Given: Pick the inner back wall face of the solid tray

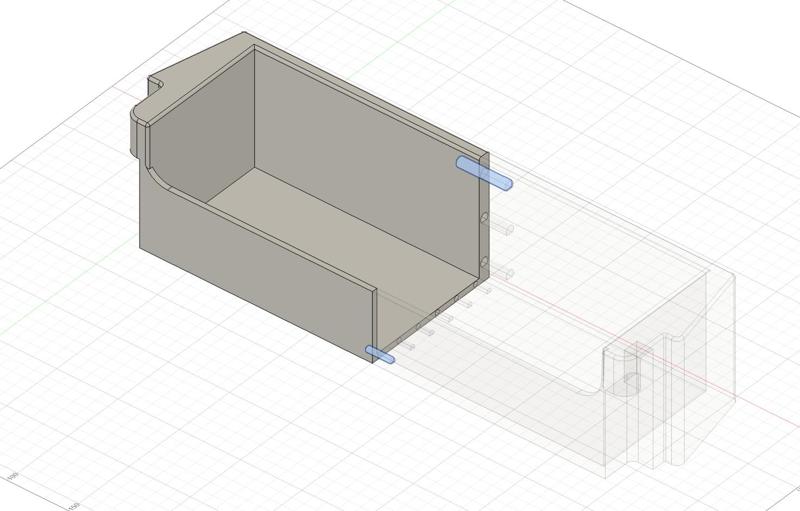Looking at the screenshot, I should (367, 163).
